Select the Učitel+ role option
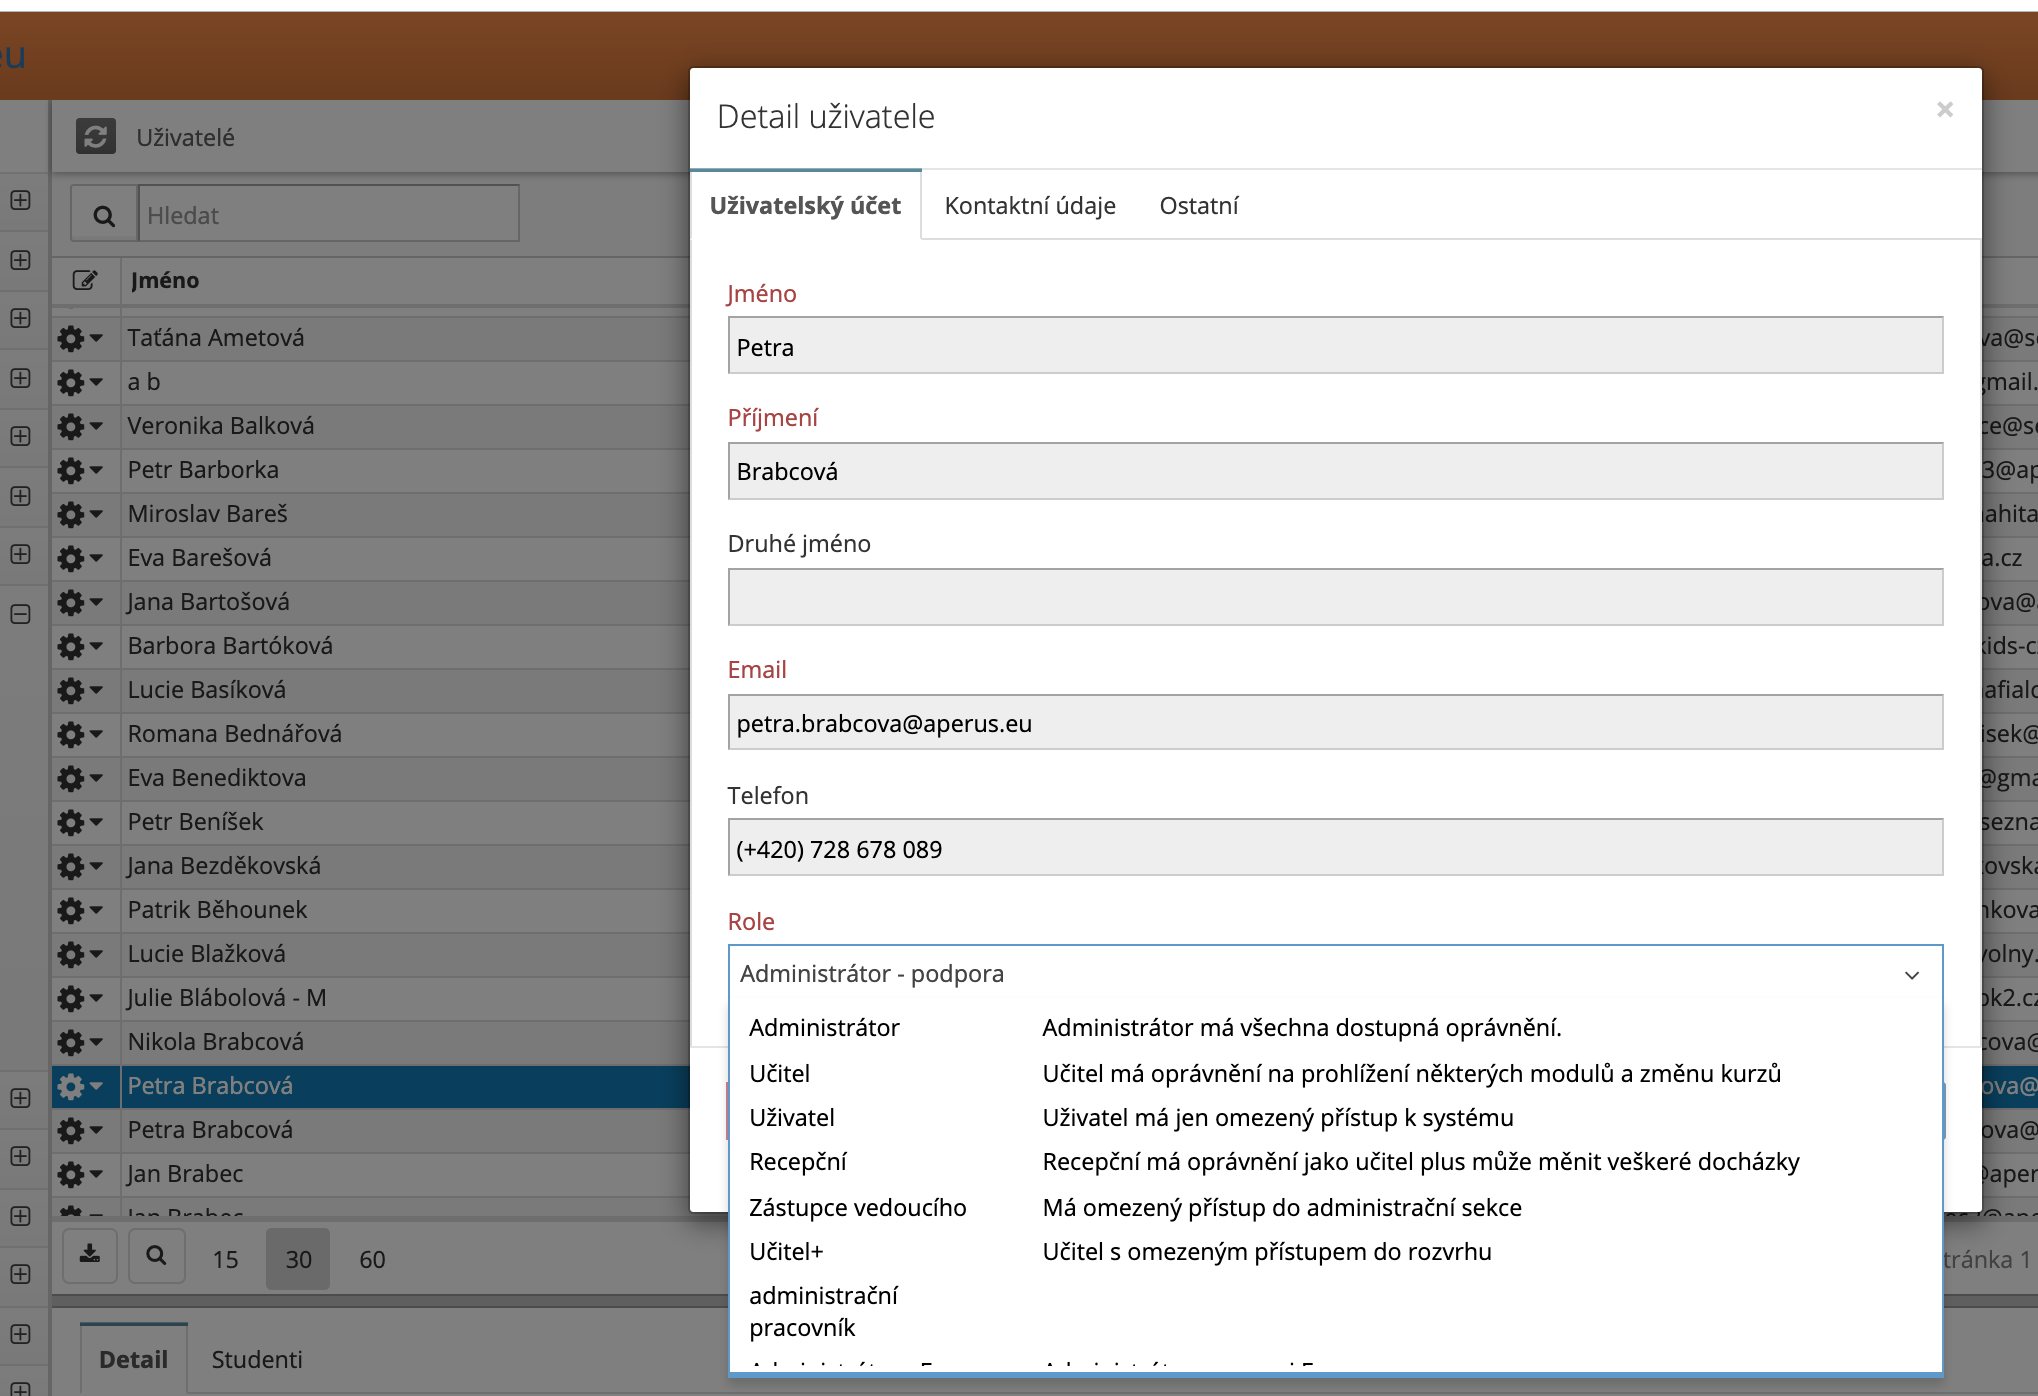This screenshot has width=2038, height=1396. [x=786, y=1252]
